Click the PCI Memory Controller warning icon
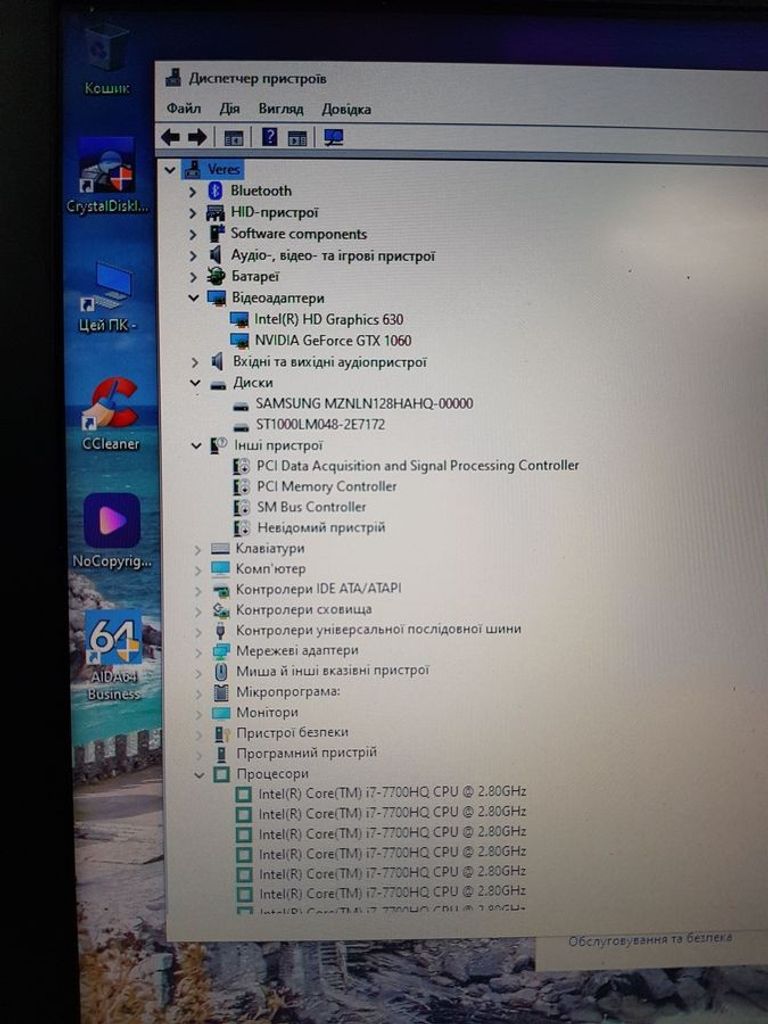The height and width of the screenshot is (1024, 768). 242,487
